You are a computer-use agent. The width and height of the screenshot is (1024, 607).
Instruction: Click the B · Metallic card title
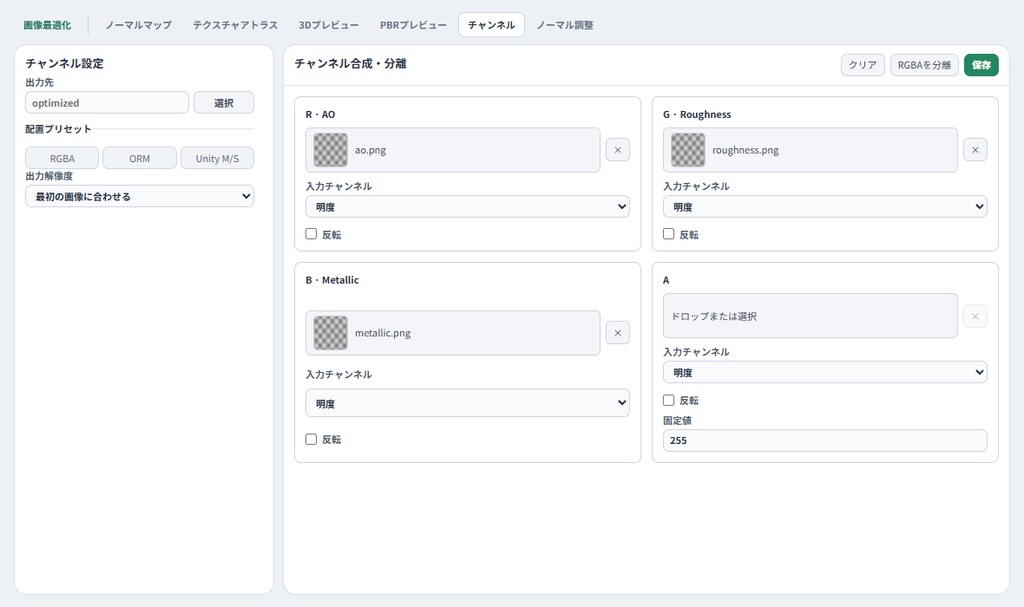(x=332, y=280)
